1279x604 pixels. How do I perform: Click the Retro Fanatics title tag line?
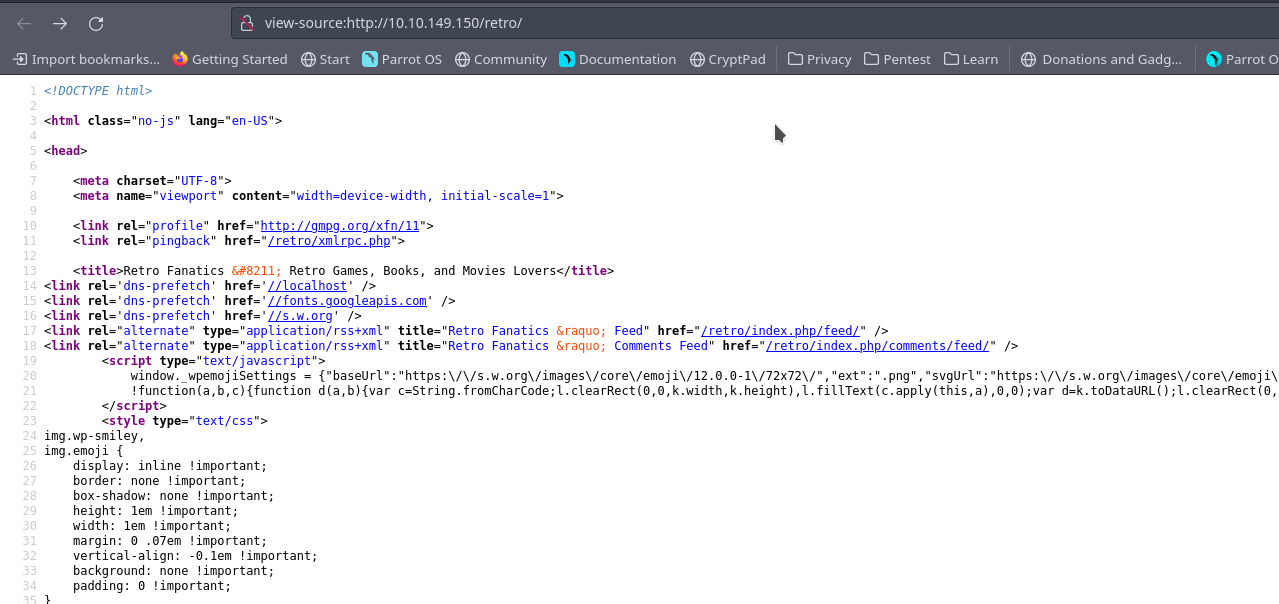click(x=343, y=271)
